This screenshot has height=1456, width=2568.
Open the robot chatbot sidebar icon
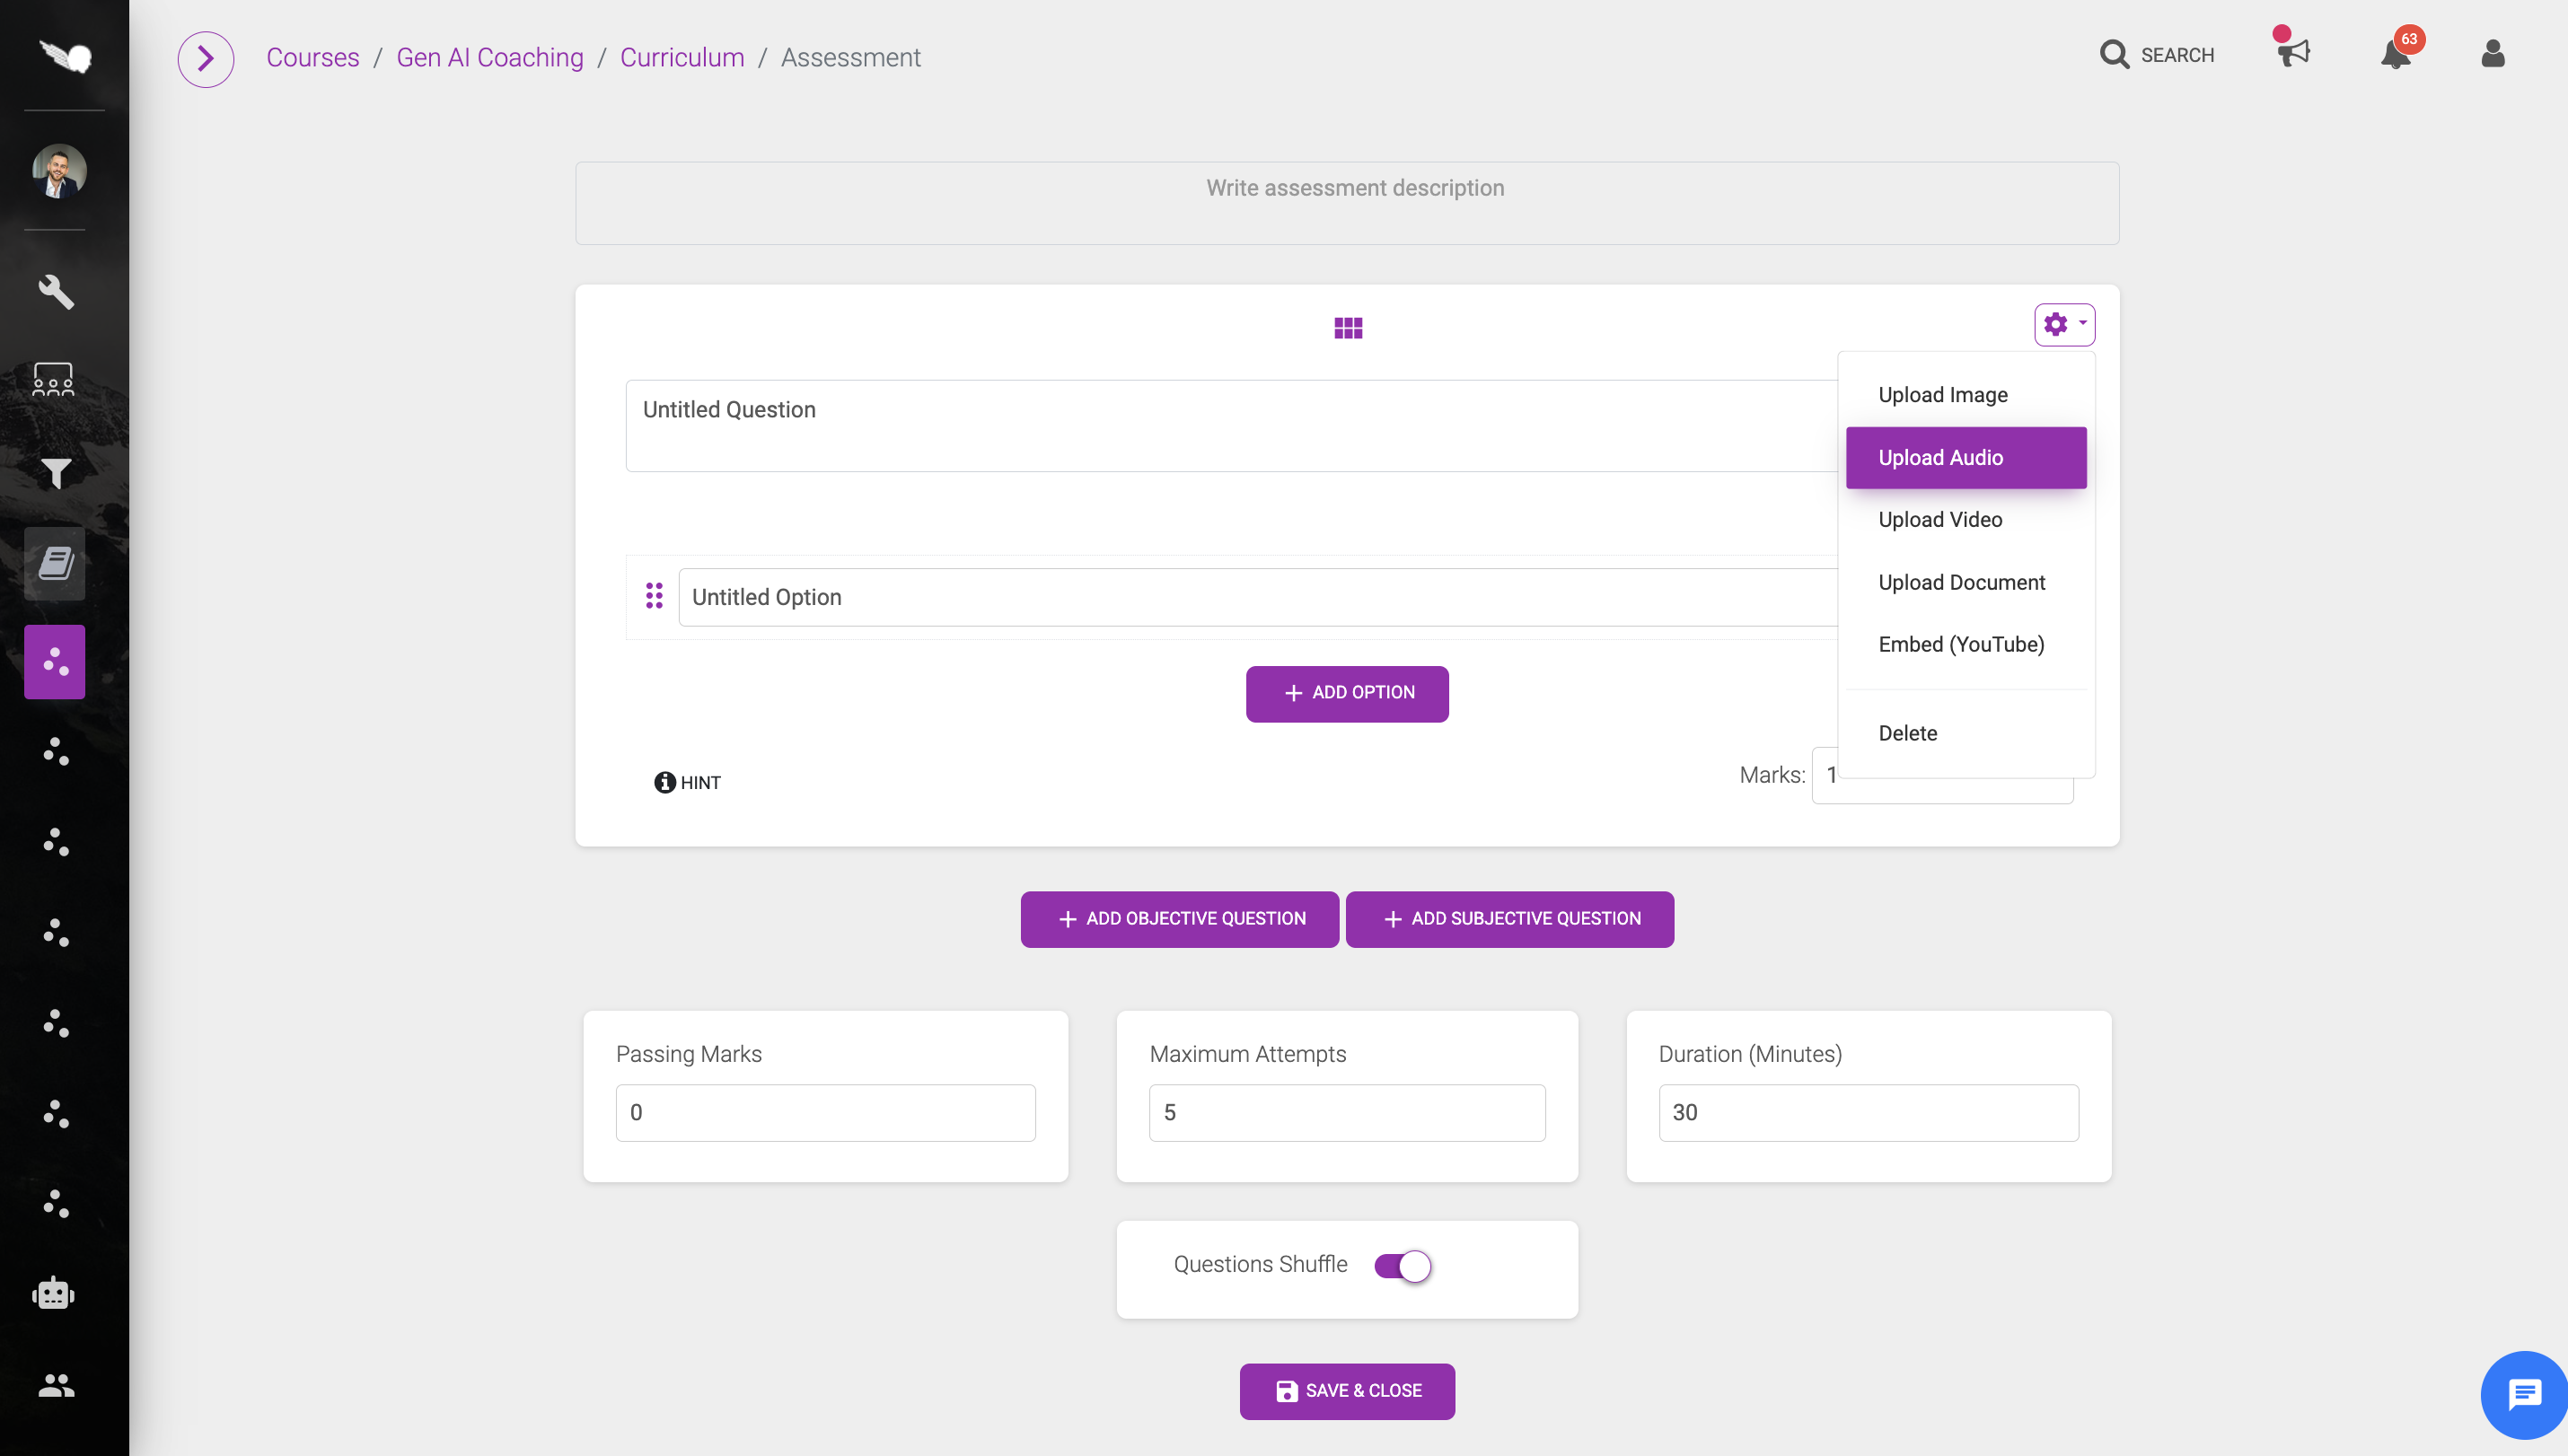[54, 1294]
